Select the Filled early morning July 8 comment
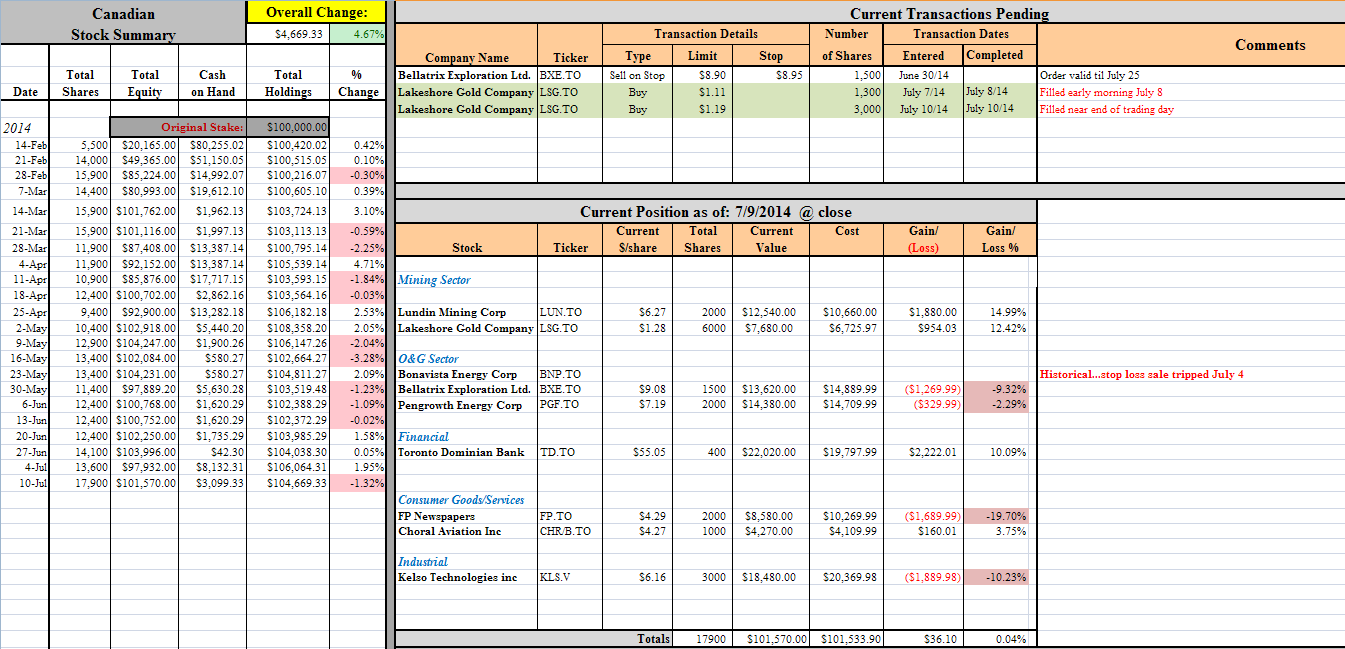Image resolution: width=1345 pixels, height=649 pixels. pyautogui.click(x=1101, y=92)
